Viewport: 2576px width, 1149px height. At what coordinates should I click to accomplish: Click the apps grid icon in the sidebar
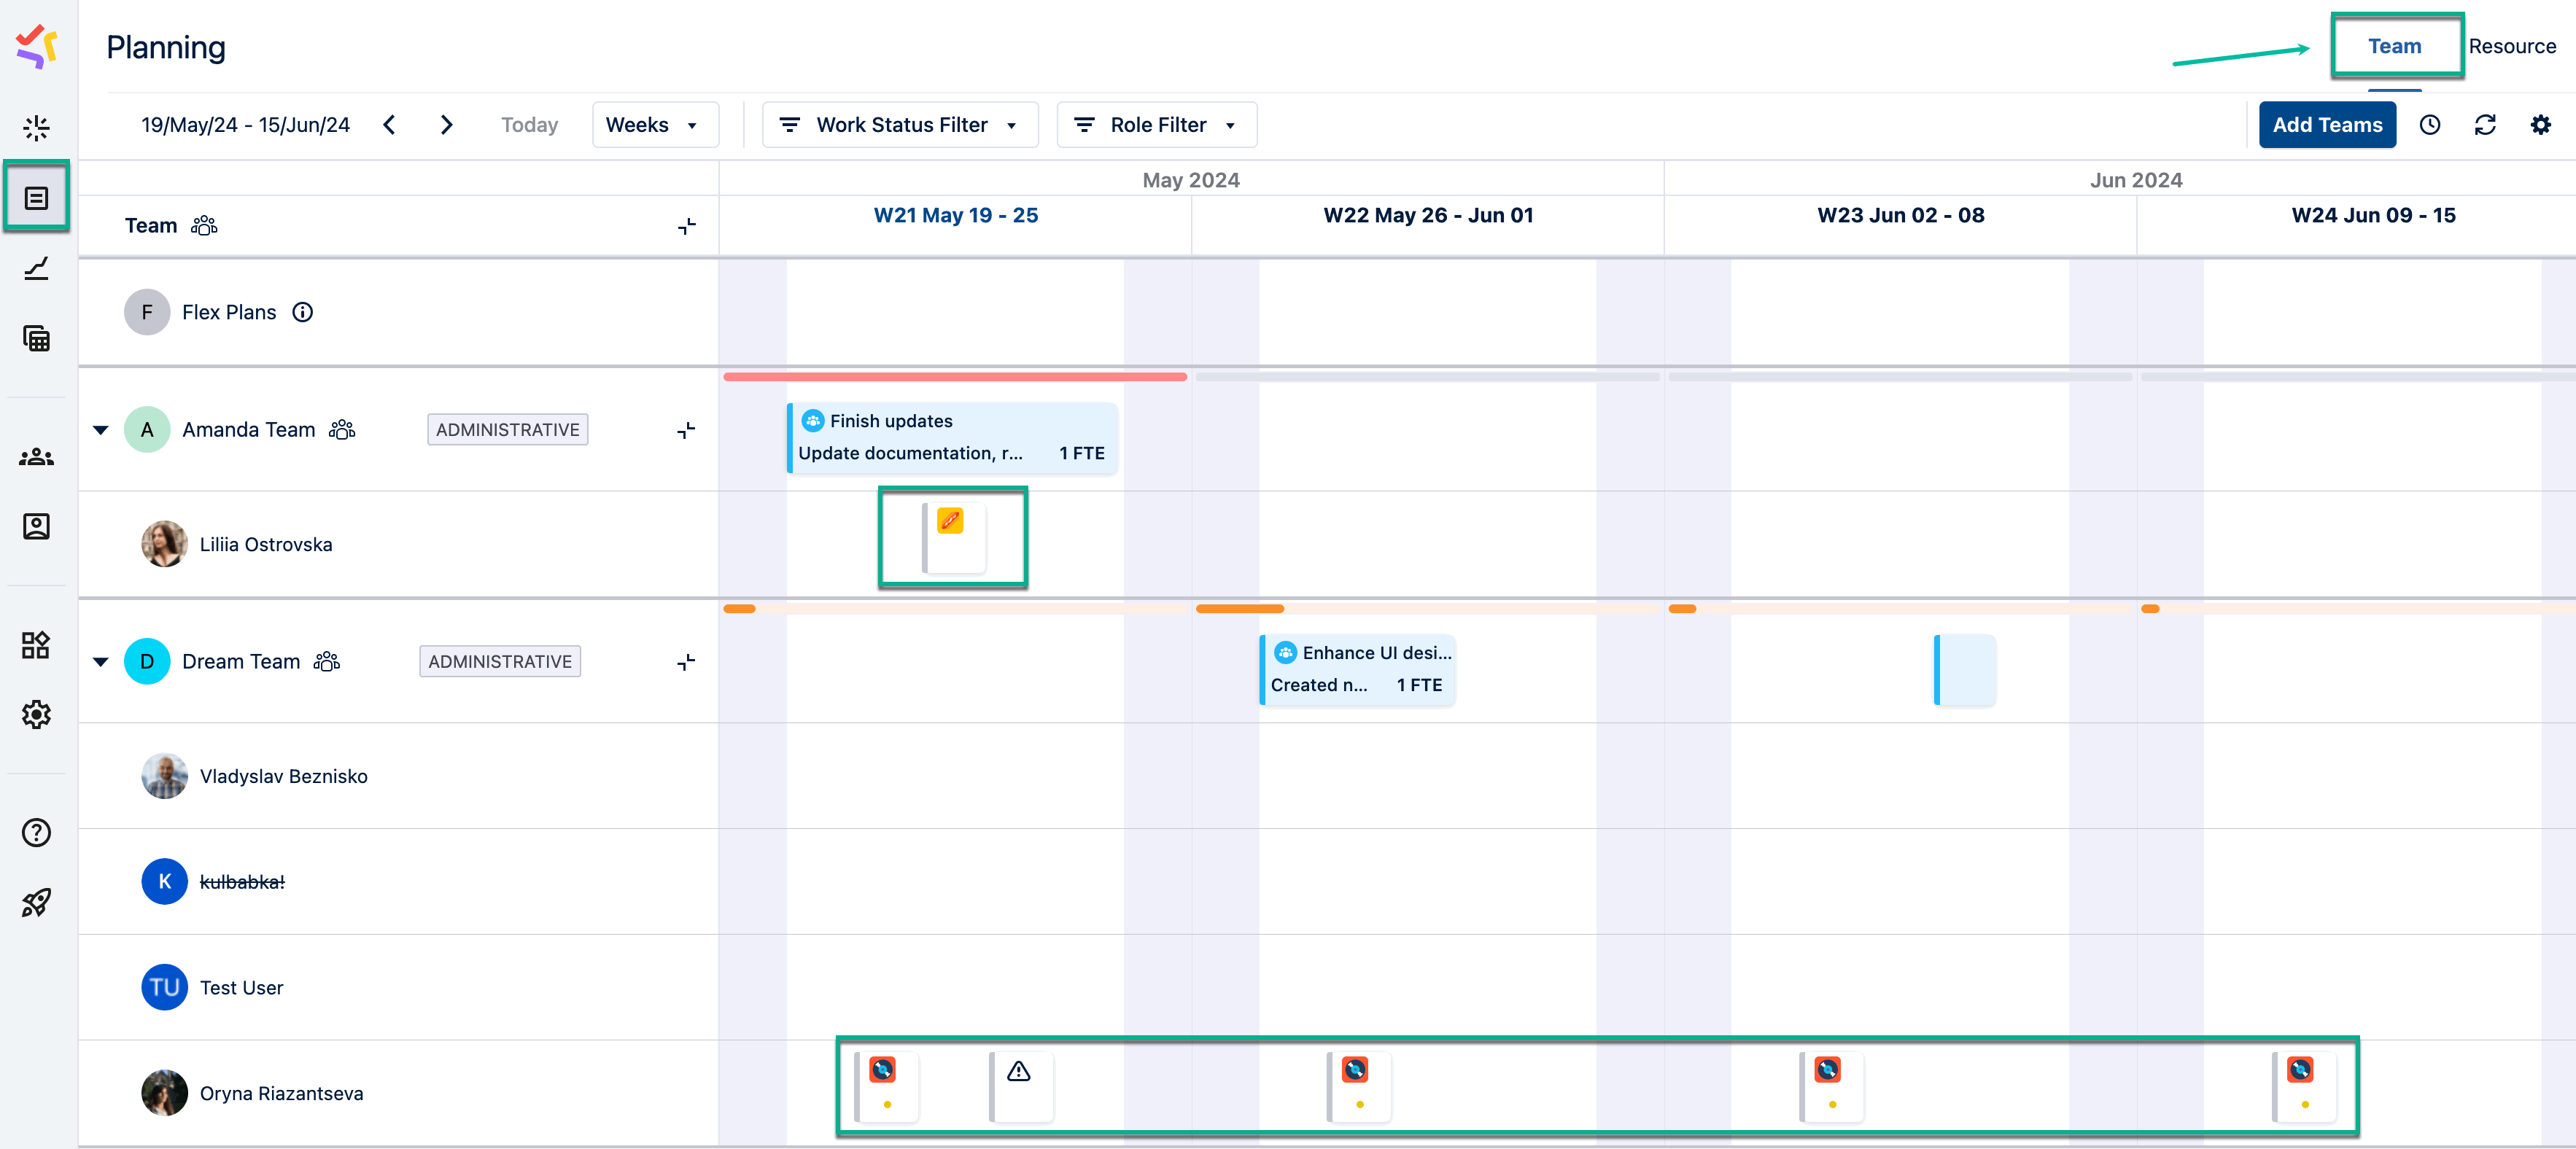pyautogui.click(x=36, y=646)
